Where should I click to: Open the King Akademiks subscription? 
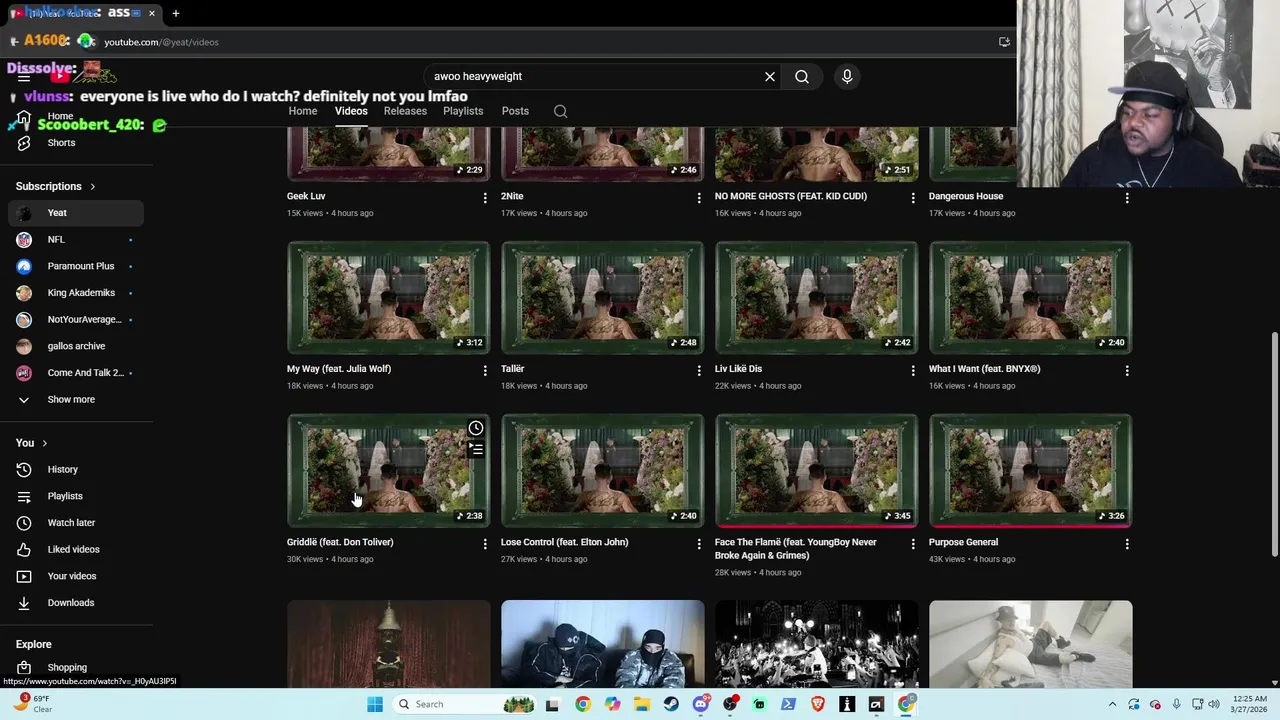tap(76, 293)
